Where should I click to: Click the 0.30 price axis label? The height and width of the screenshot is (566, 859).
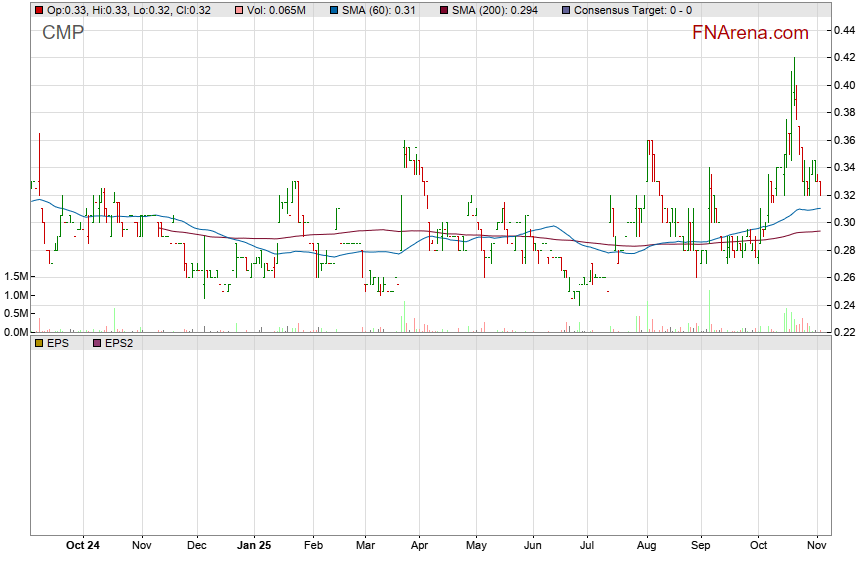tap(843, 222)
